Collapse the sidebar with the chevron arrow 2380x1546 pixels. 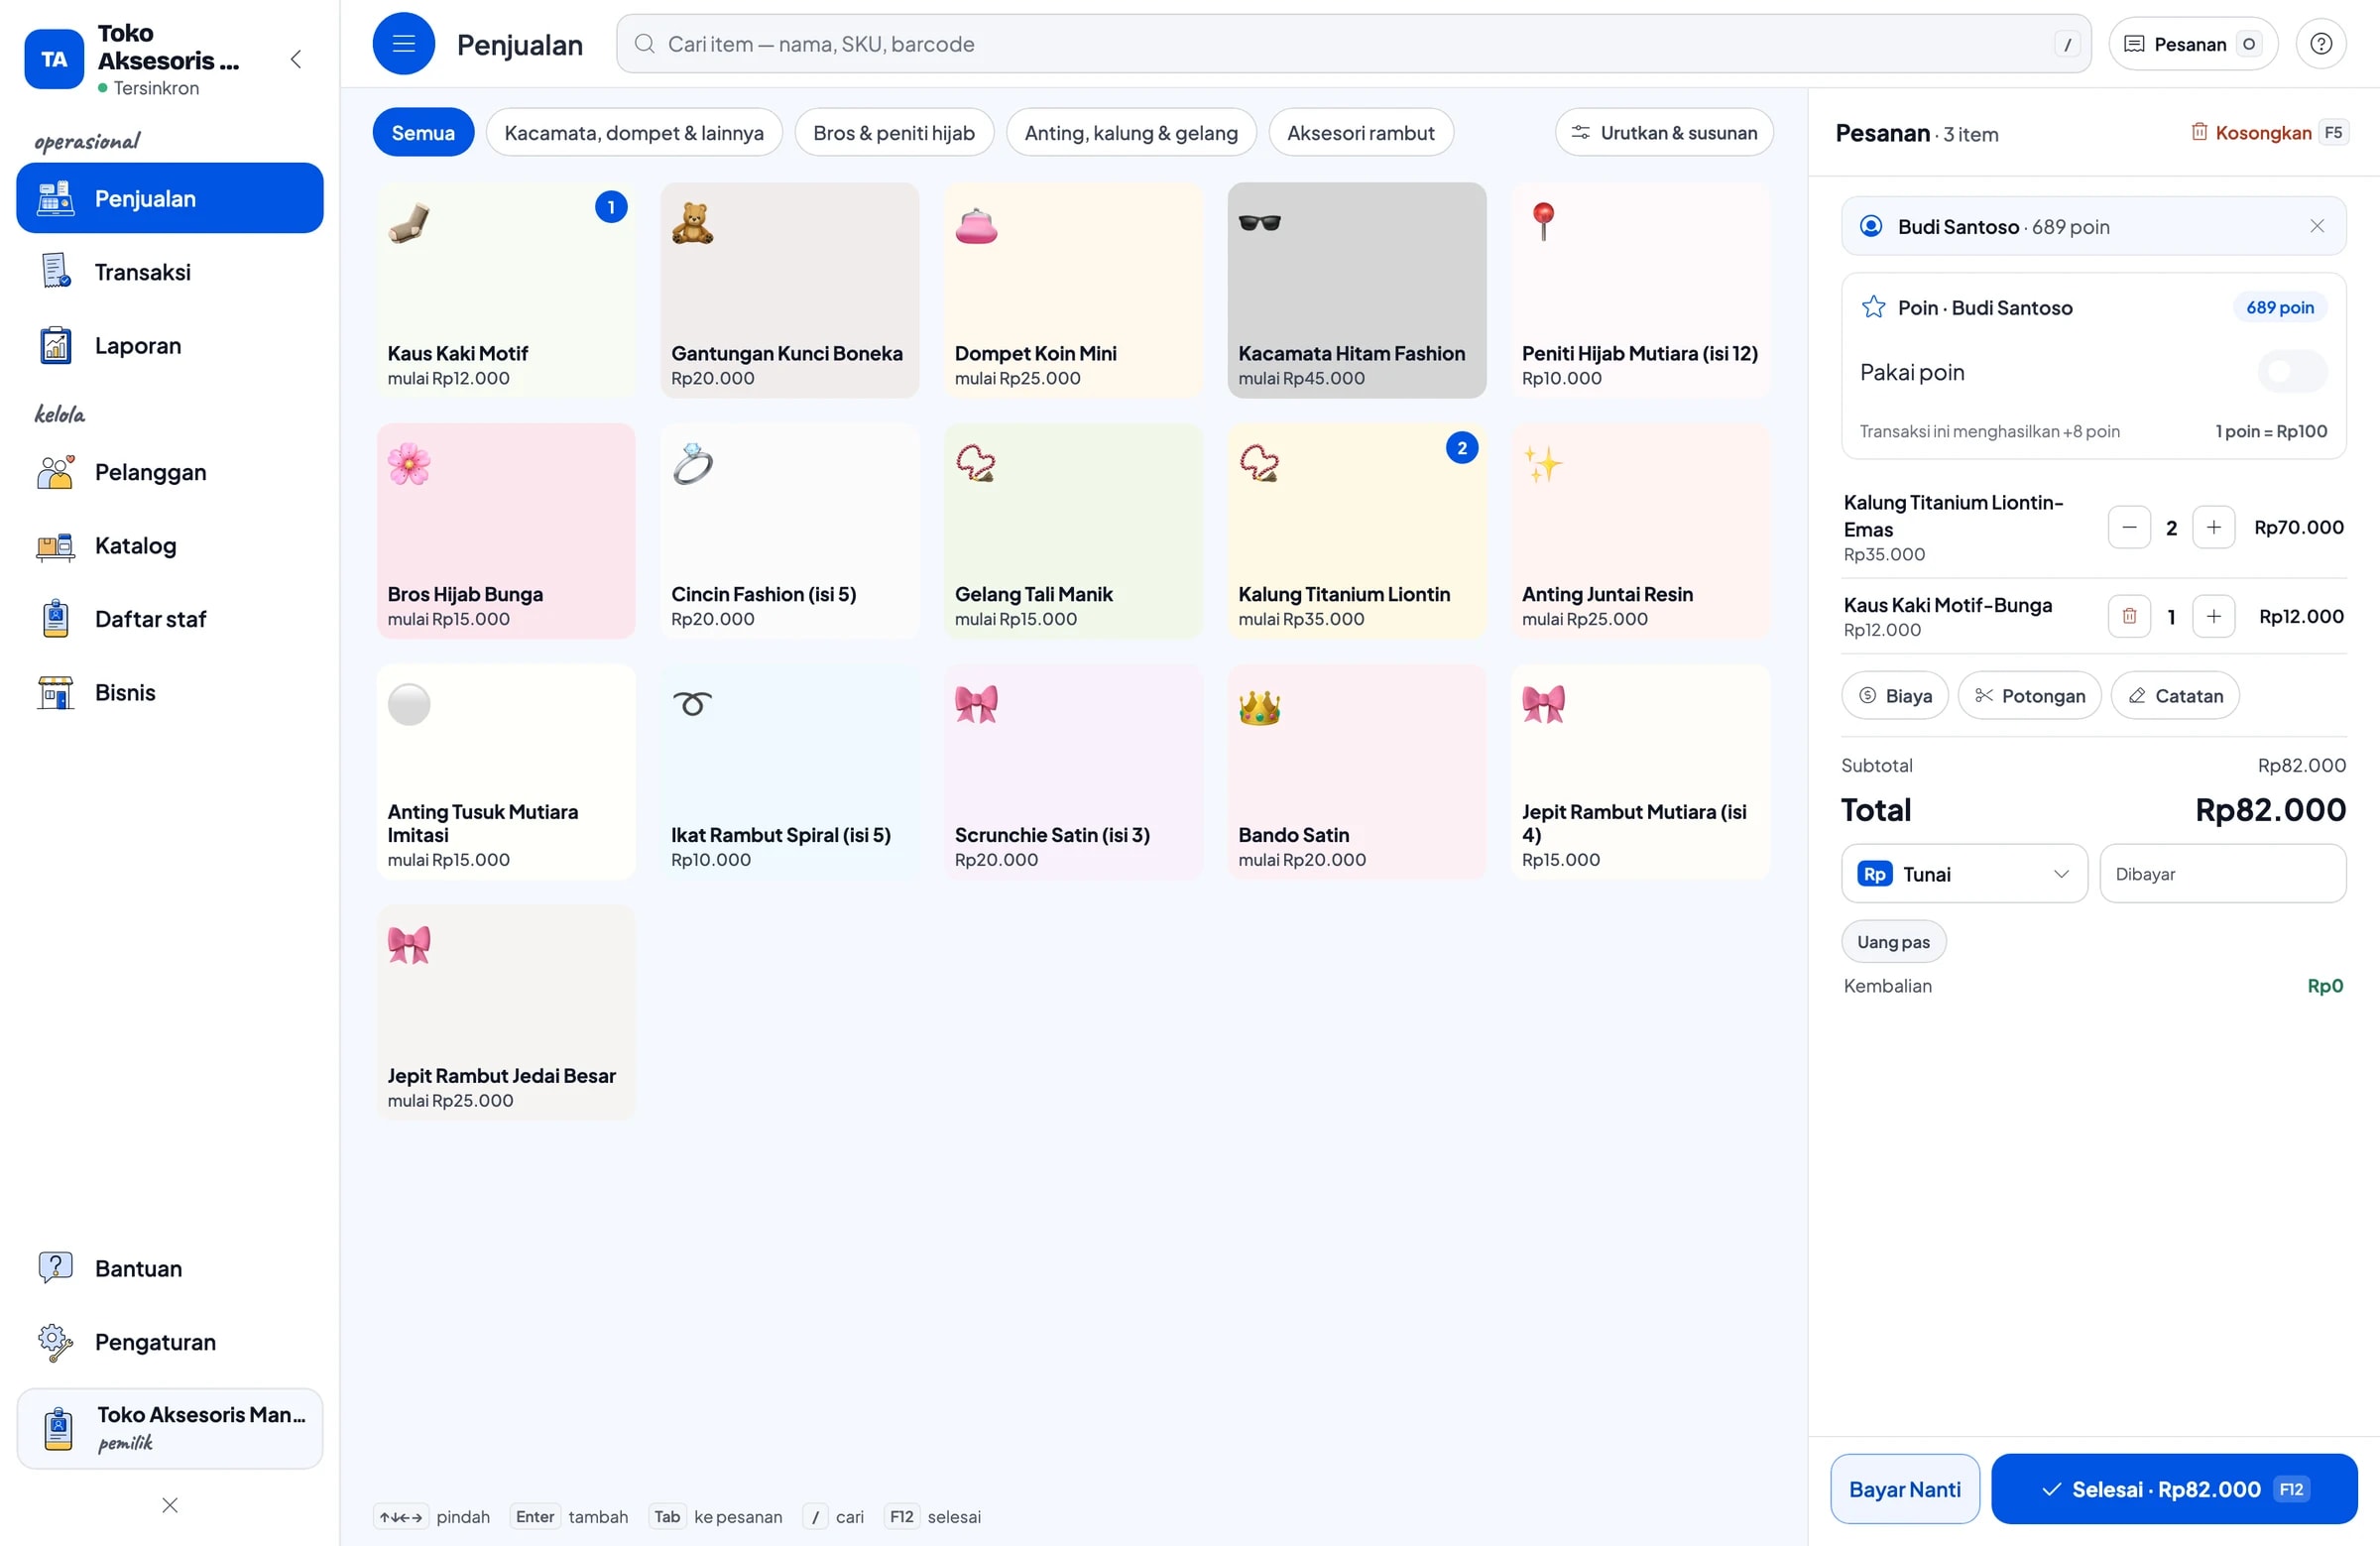(x=296, y=59)
